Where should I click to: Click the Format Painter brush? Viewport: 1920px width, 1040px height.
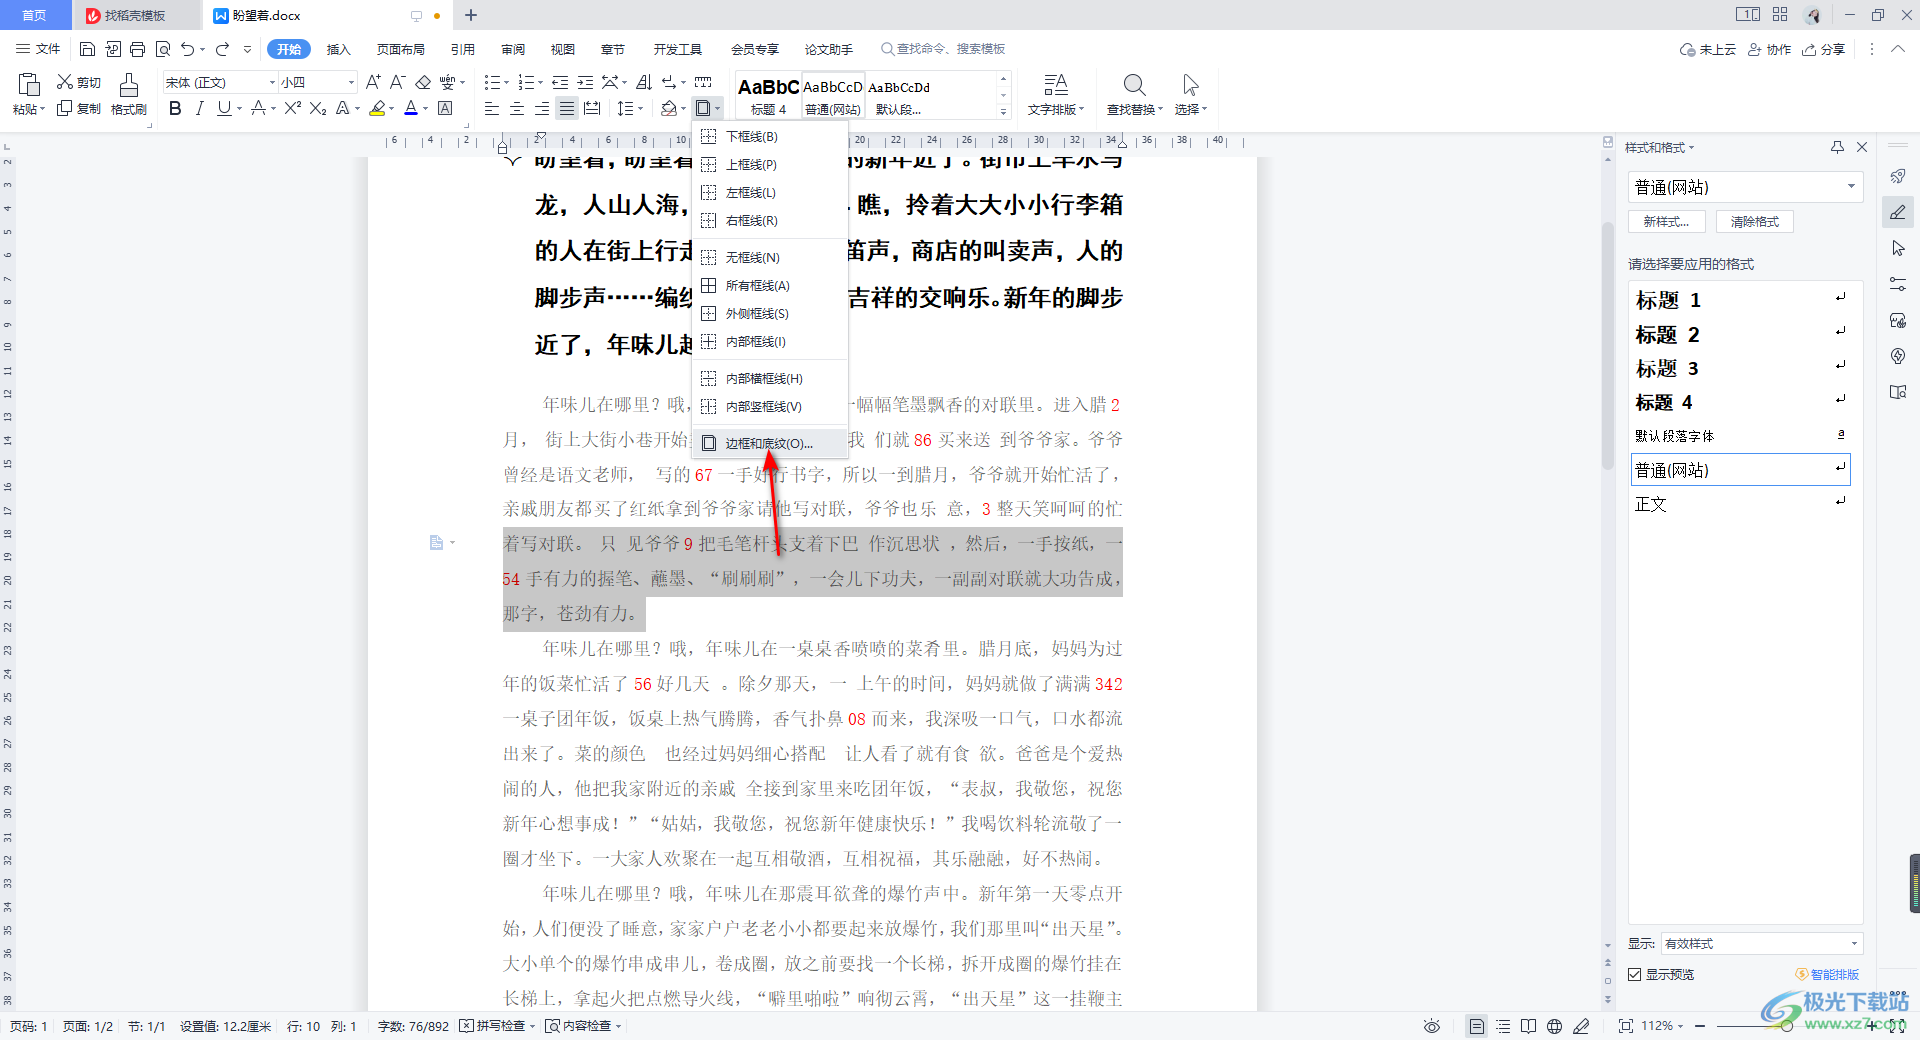coord(129,94)
